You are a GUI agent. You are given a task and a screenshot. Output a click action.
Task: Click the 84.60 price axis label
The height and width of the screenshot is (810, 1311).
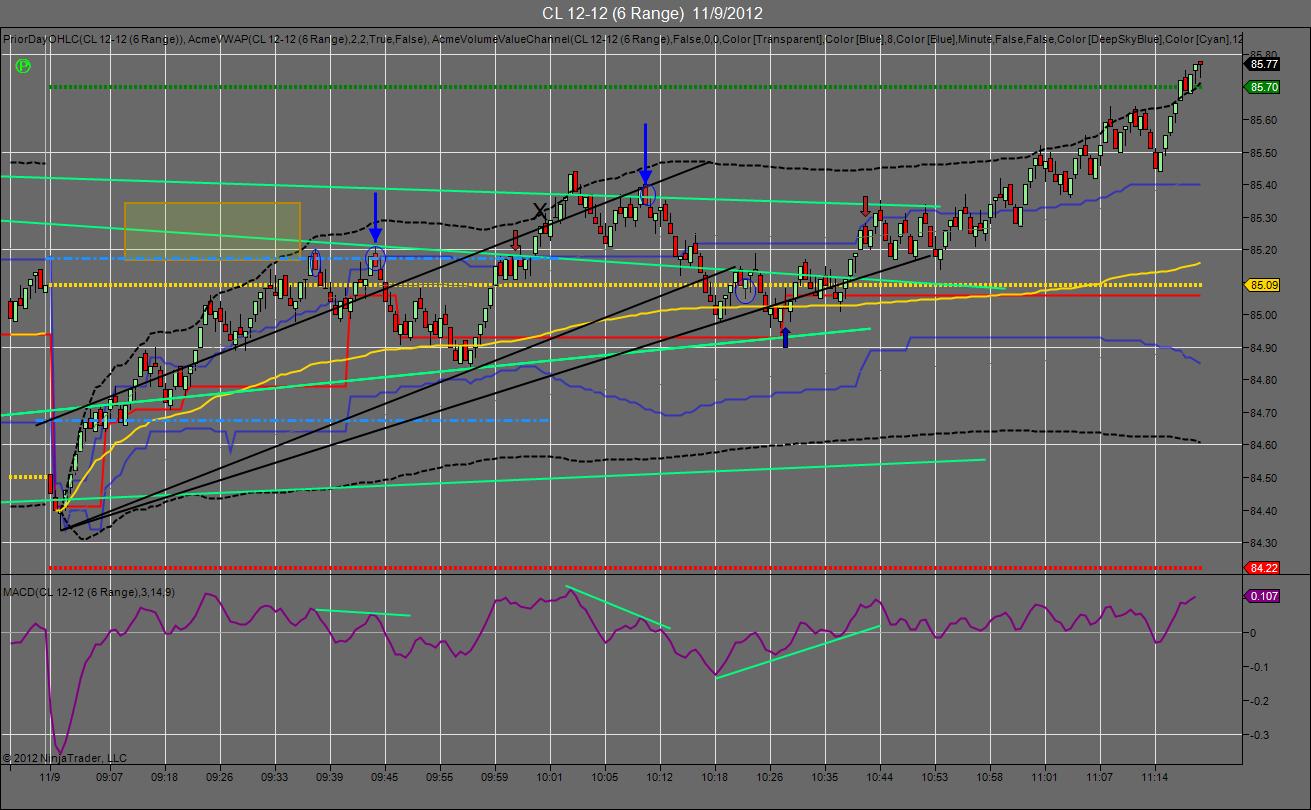[x=1264, y=445]
